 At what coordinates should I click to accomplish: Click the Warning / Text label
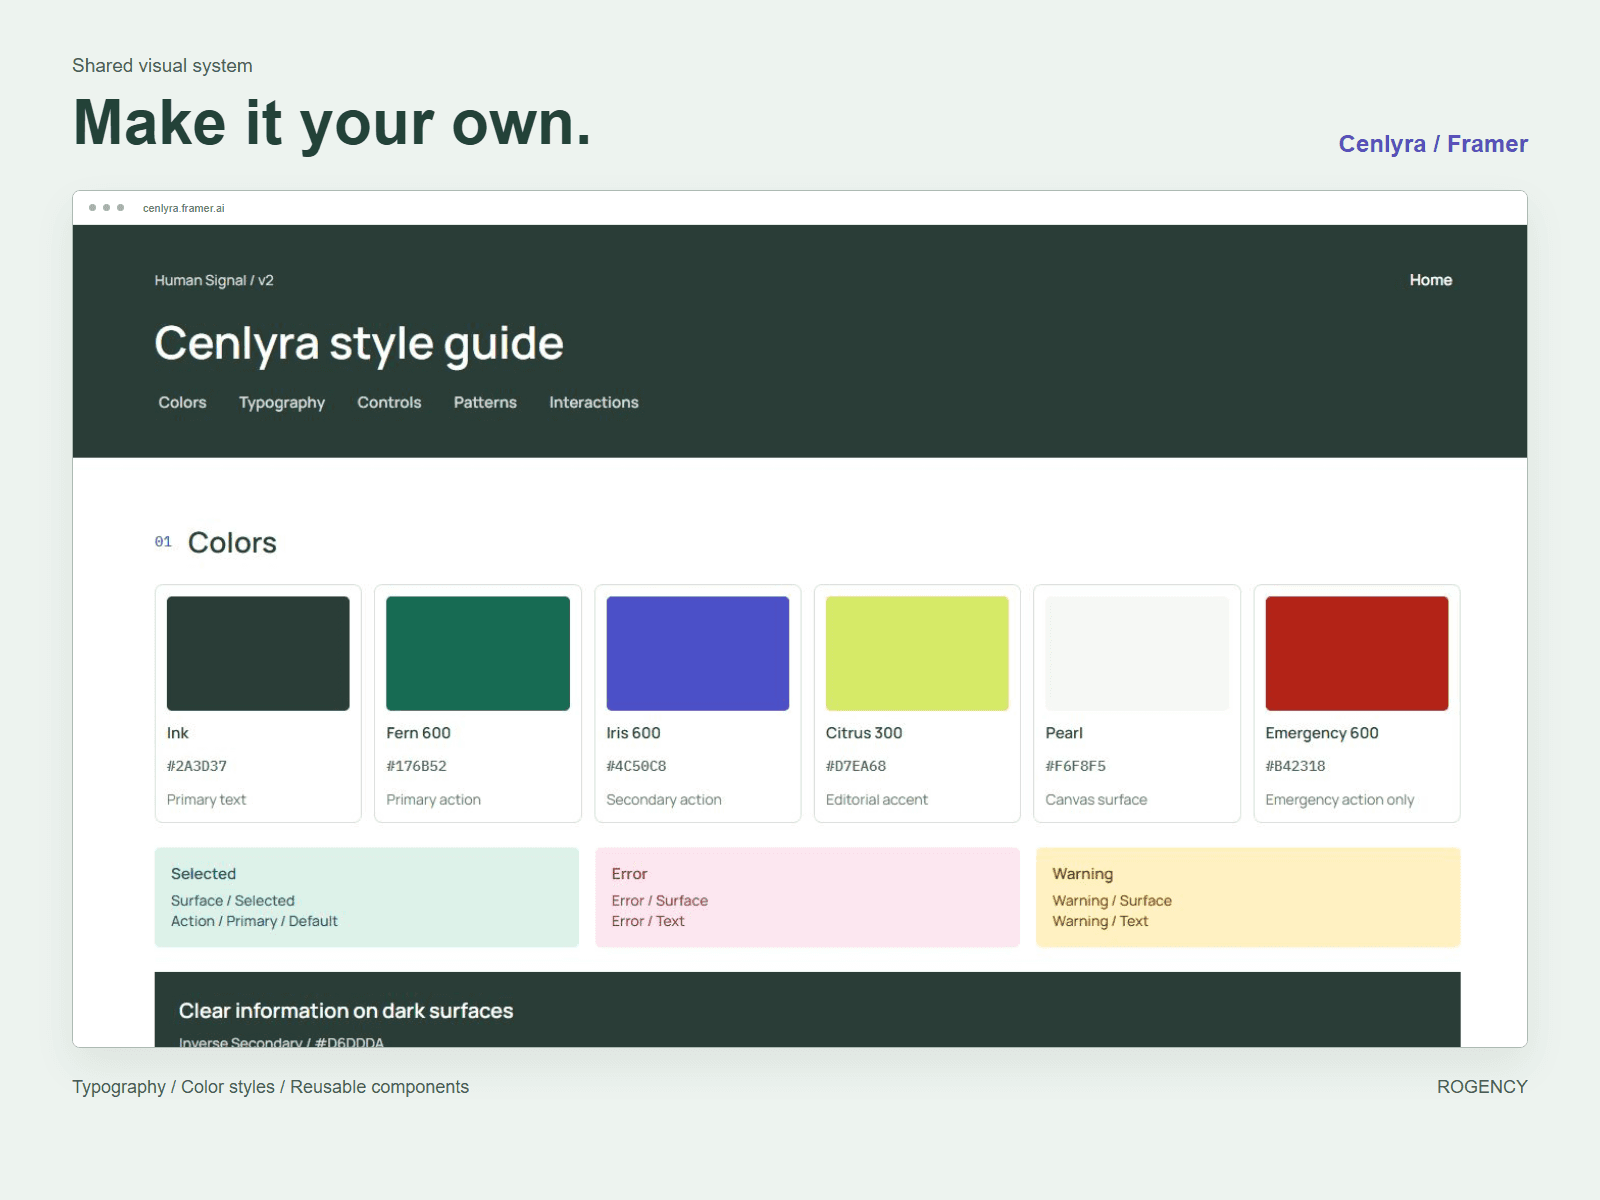pyautogui.click(x=1100, y=921)
